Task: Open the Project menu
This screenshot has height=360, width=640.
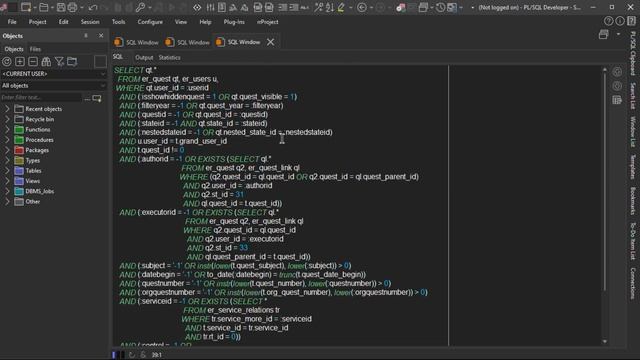Action: 38,22
